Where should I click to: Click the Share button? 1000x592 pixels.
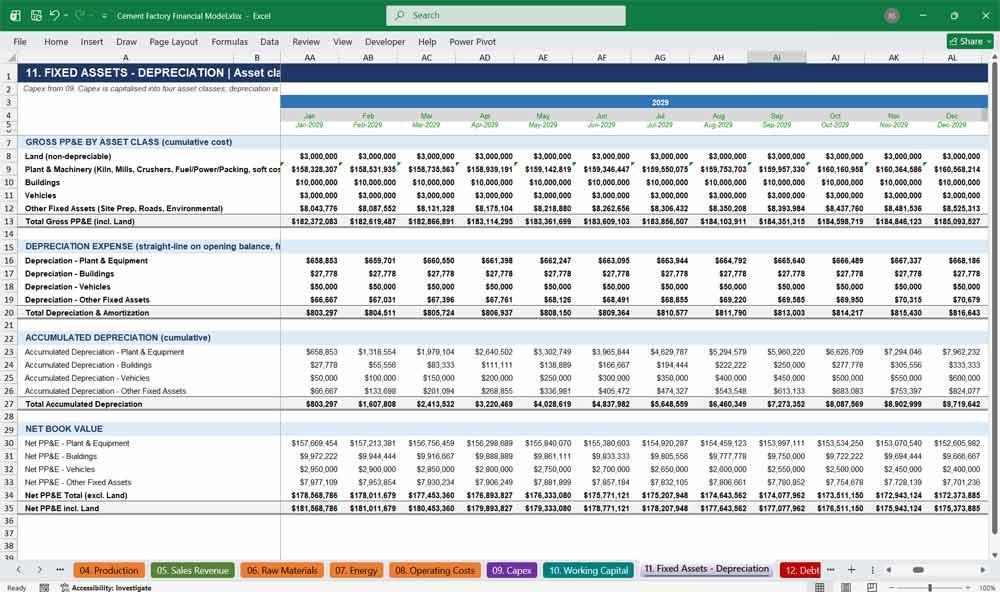(x=969, y=41)
